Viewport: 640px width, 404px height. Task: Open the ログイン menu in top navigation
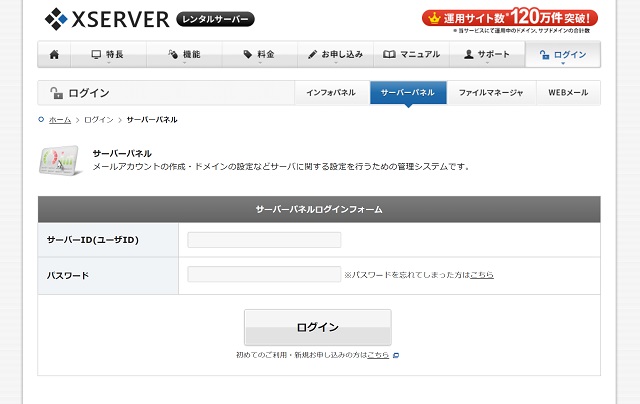point(563,54)
